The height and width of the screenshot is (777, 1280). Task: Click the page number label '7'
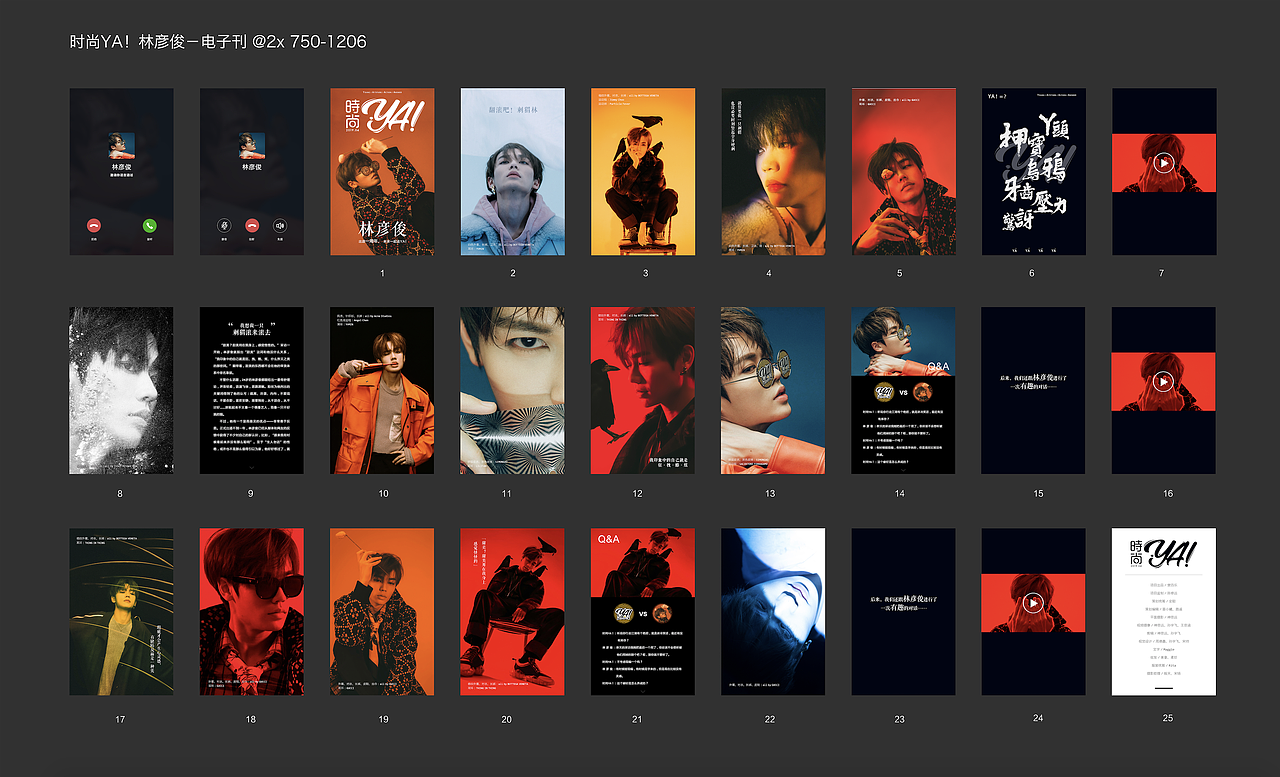click(x=1162, y=273)
